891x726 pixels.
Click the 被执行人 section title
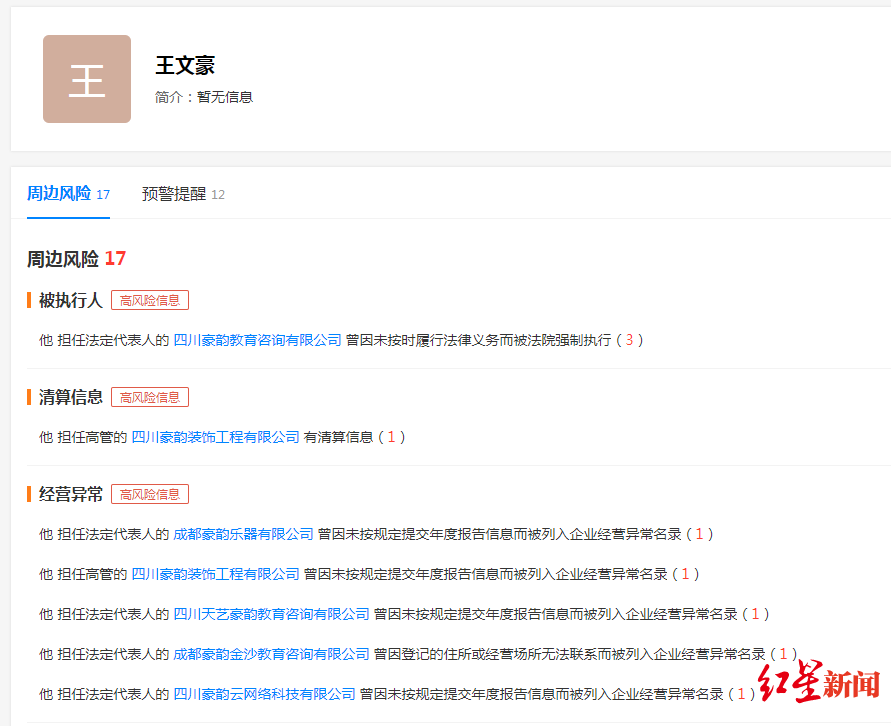(x=70, y=300)
